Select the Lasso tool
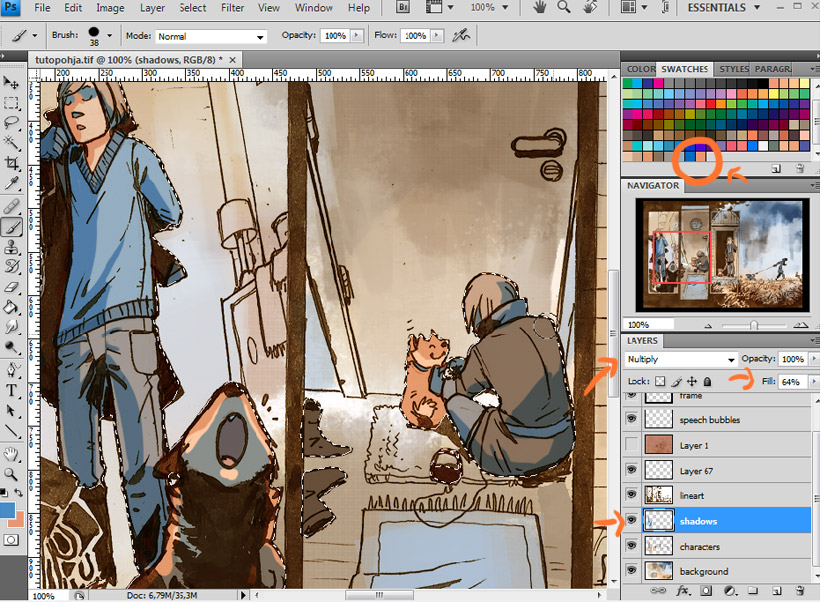The width and height of the screenshot is (820, 602). pyautogui.click(x=12, y=123)
